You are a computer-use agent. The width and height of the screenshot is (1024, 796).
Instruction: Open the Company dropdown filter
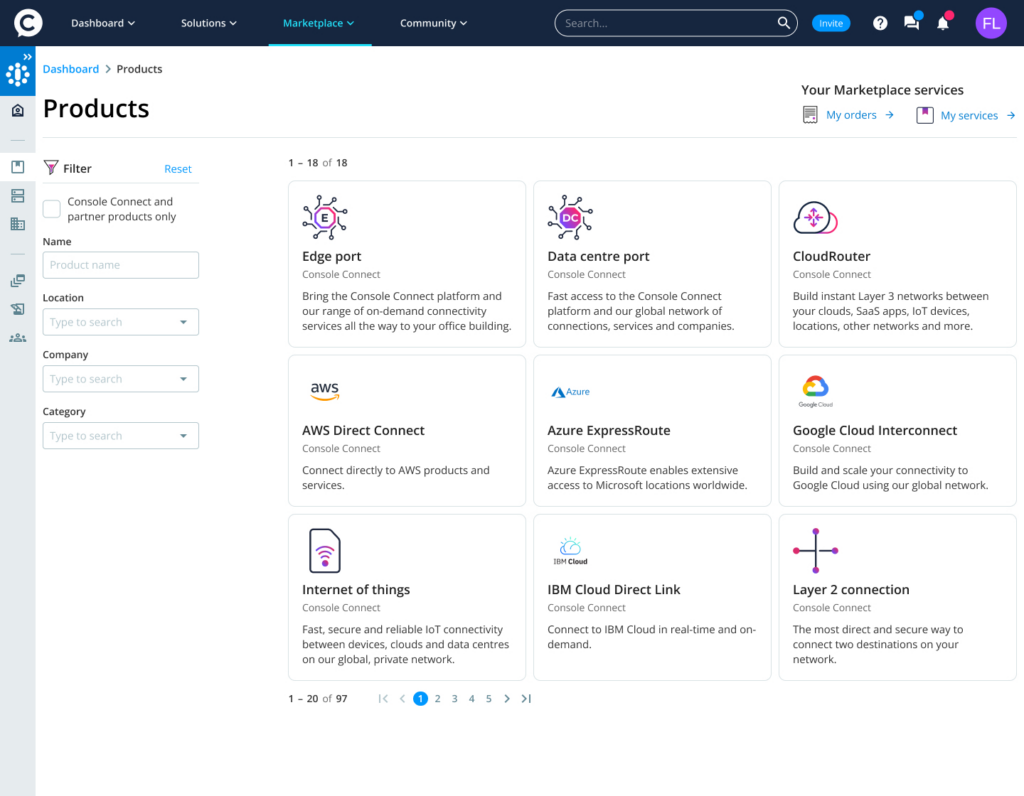[120, 378]
